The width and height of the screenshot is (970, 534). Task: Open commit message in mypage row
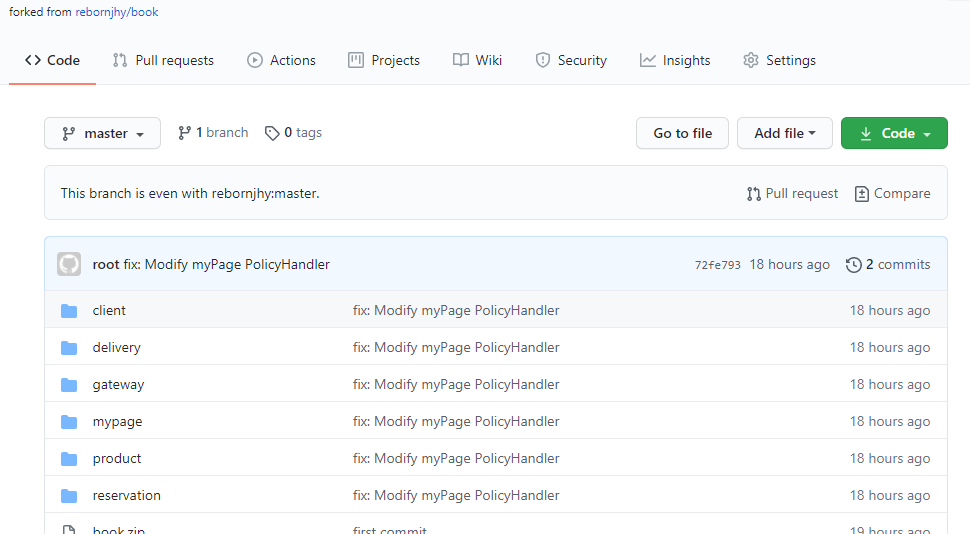456,421
